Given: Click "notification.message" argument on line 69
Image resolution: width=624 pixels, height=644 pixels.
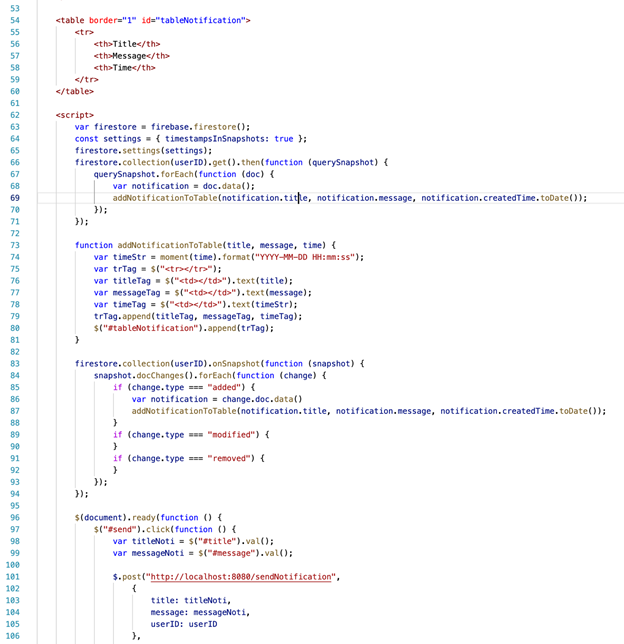Looking at the screenshot, I should (364, 198).
